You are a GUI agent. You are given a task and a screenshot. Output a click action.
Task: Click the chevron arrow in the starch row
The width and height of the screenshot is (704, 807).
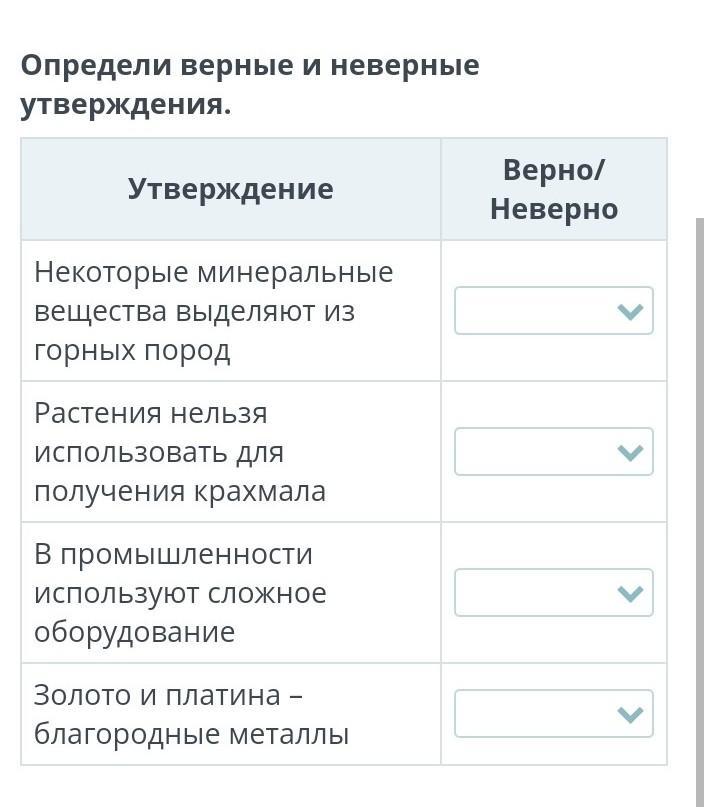(629, 452)
